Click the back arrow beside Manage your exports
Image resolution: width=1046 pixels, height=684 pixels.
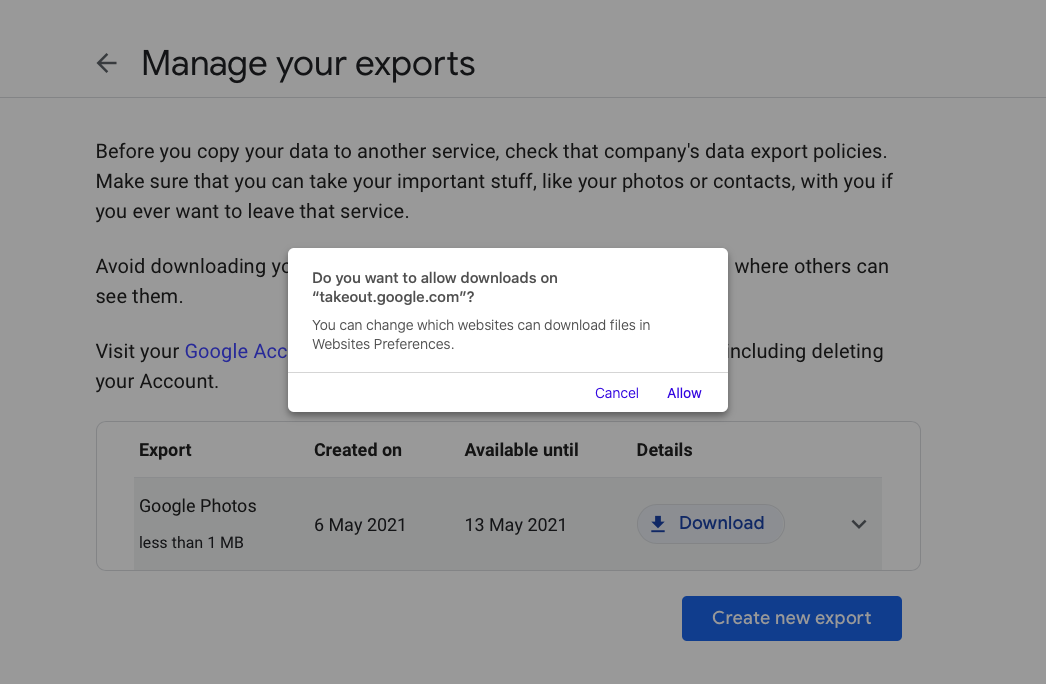coord(106,64)
